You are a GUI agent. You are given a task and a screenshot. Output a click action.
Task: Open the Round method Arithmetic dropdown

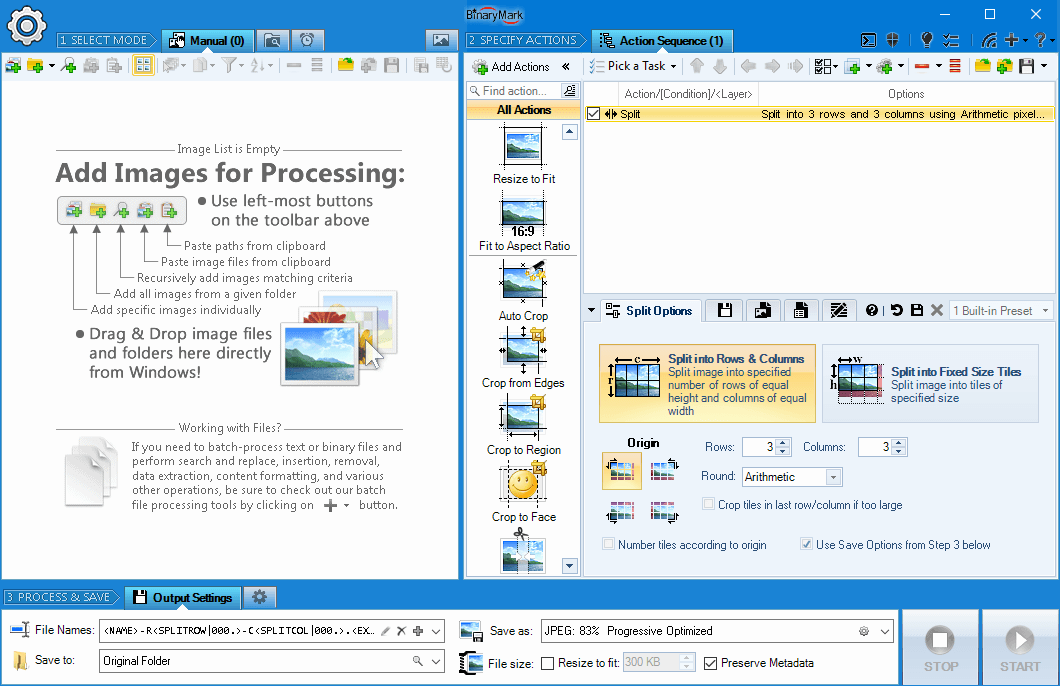pos(792,477)
